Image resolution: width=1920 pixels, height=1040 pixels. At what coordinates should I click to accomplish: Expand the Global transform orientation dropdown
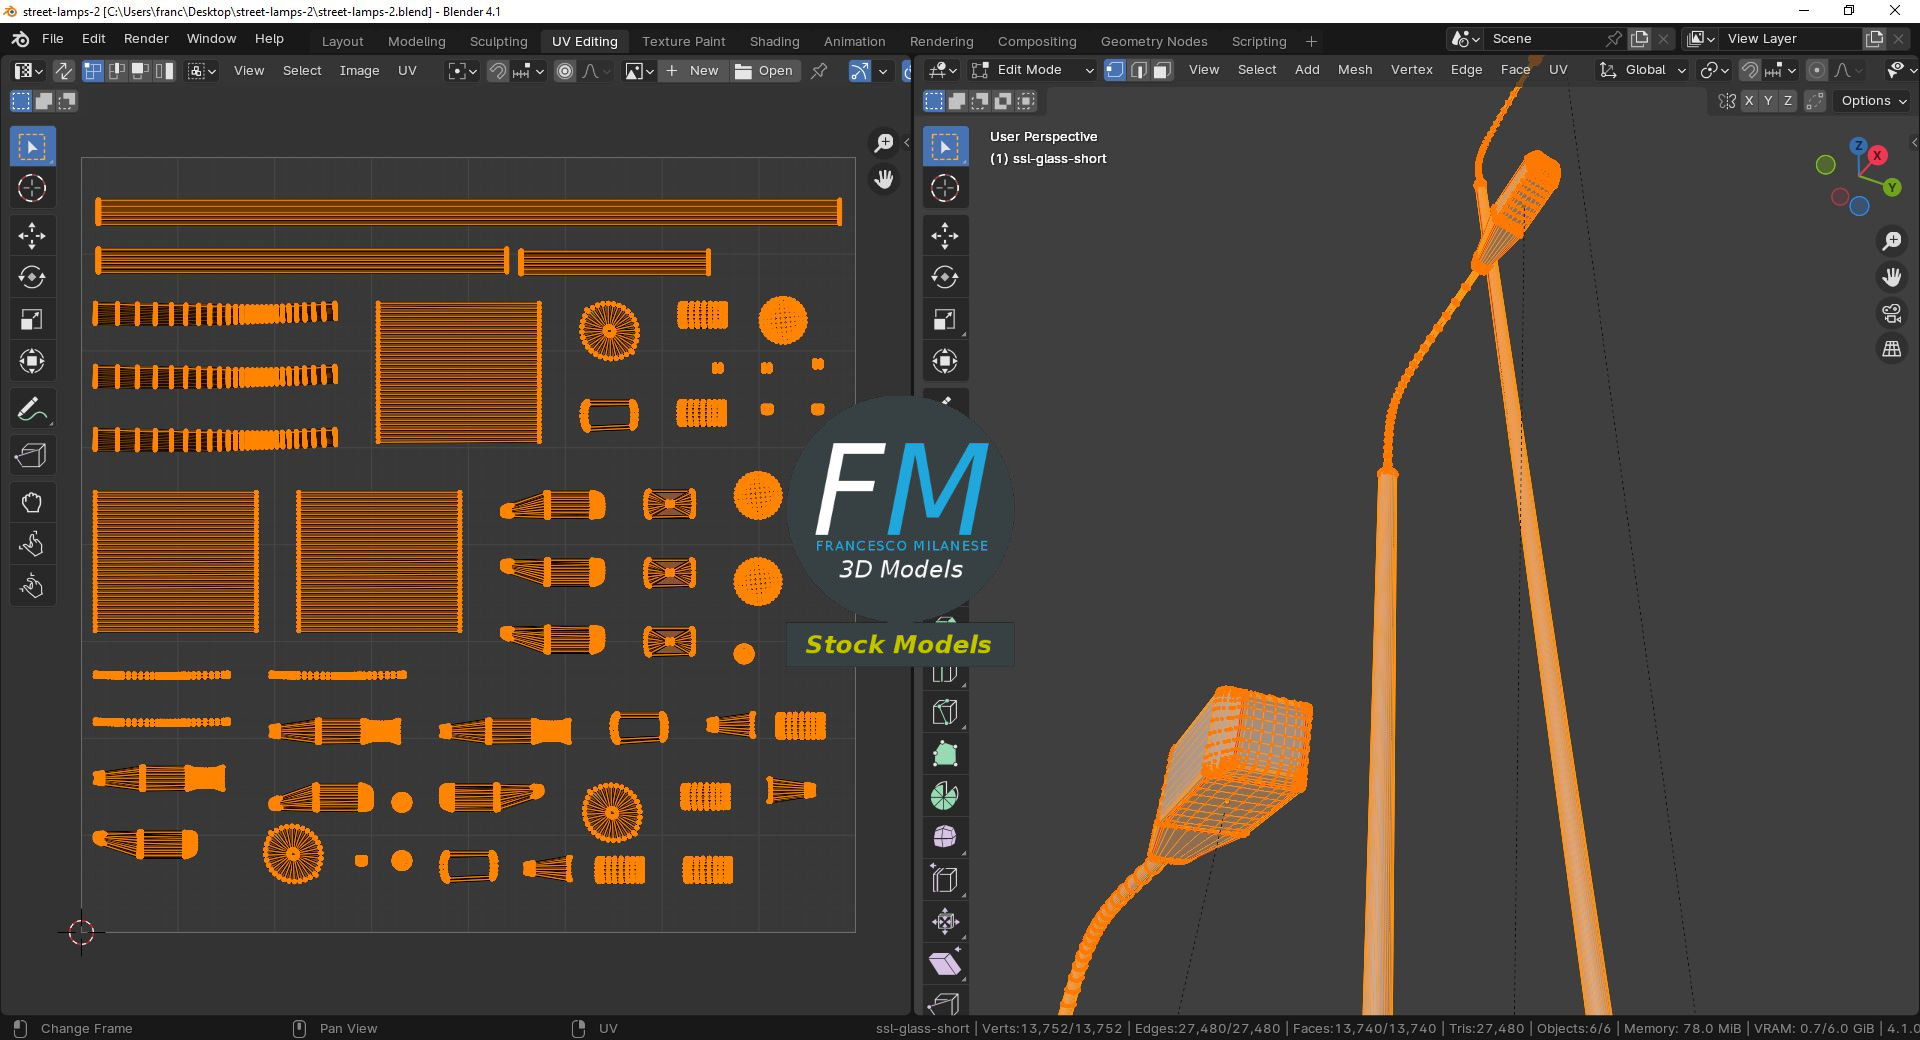(1641, 70)
